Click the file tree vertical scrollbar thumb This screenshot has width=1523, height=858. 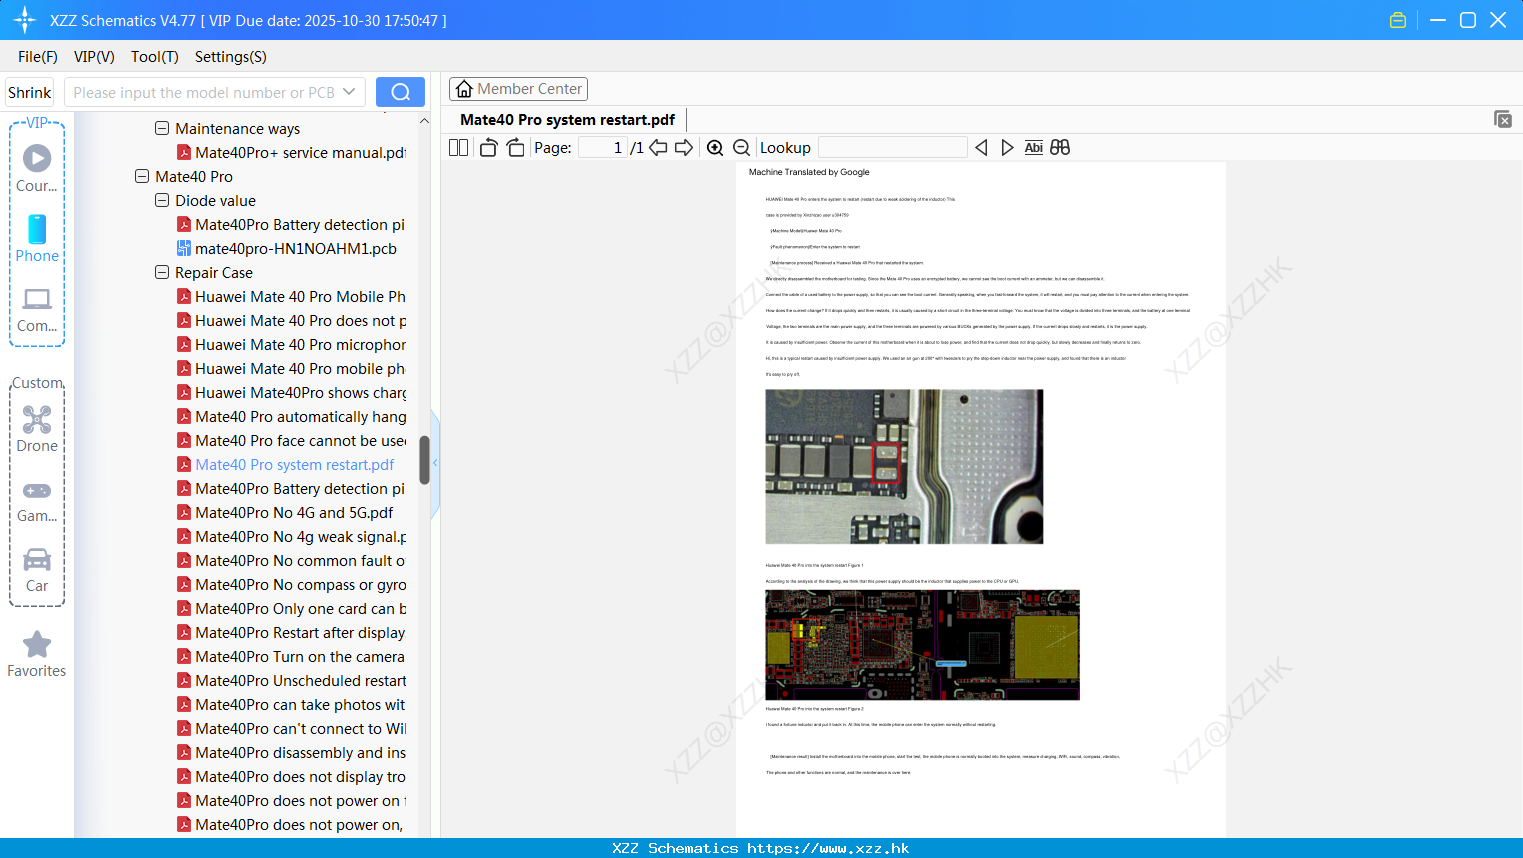[x=424, y=460]
